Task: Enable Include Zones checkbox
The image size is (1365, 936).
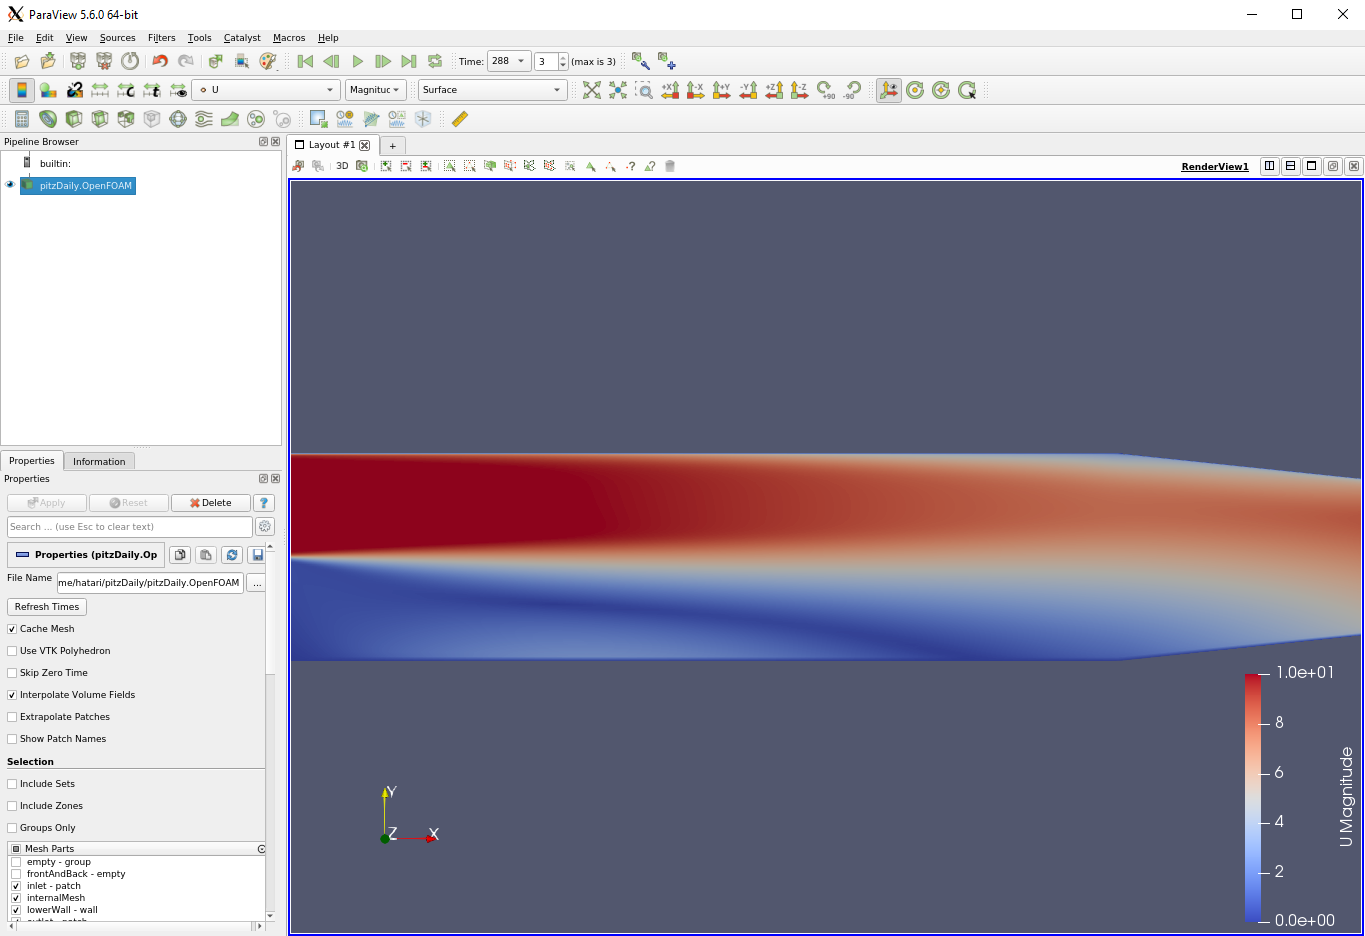Action: (x=12, y=806)
